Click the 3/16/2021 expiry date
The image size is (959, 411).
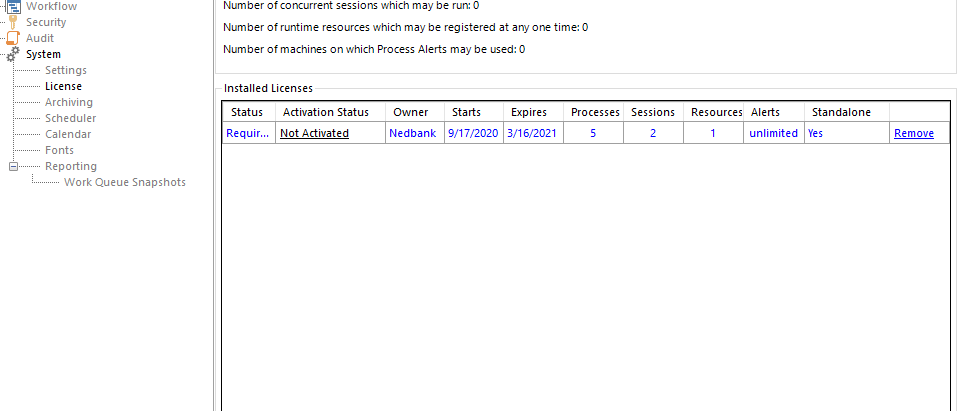pos(532,133)
